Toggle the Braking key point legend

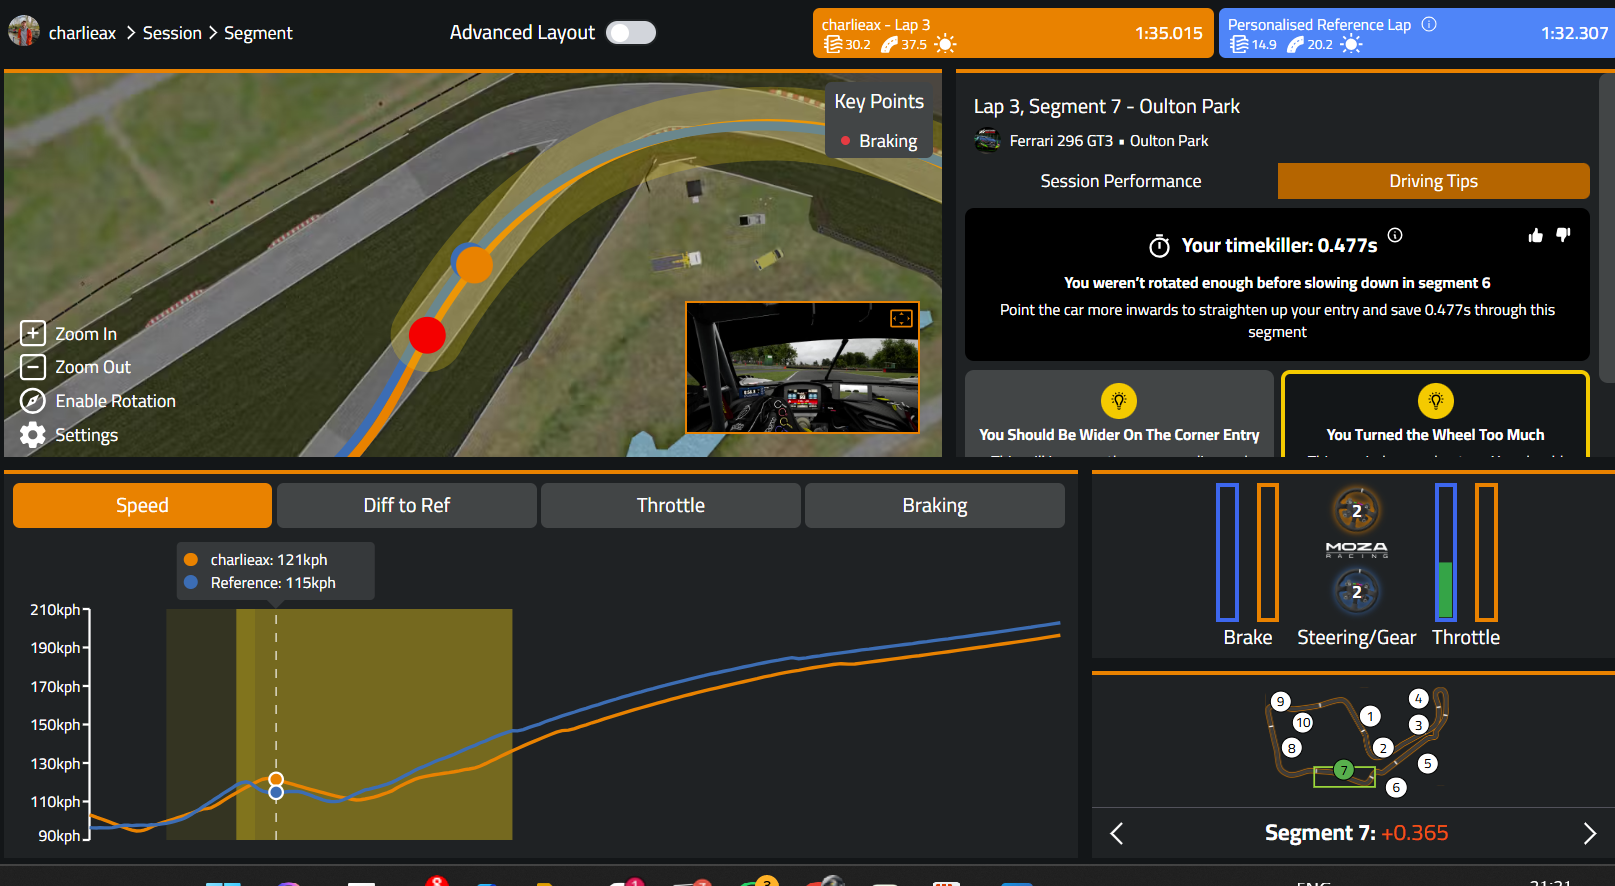click(879, 141)
